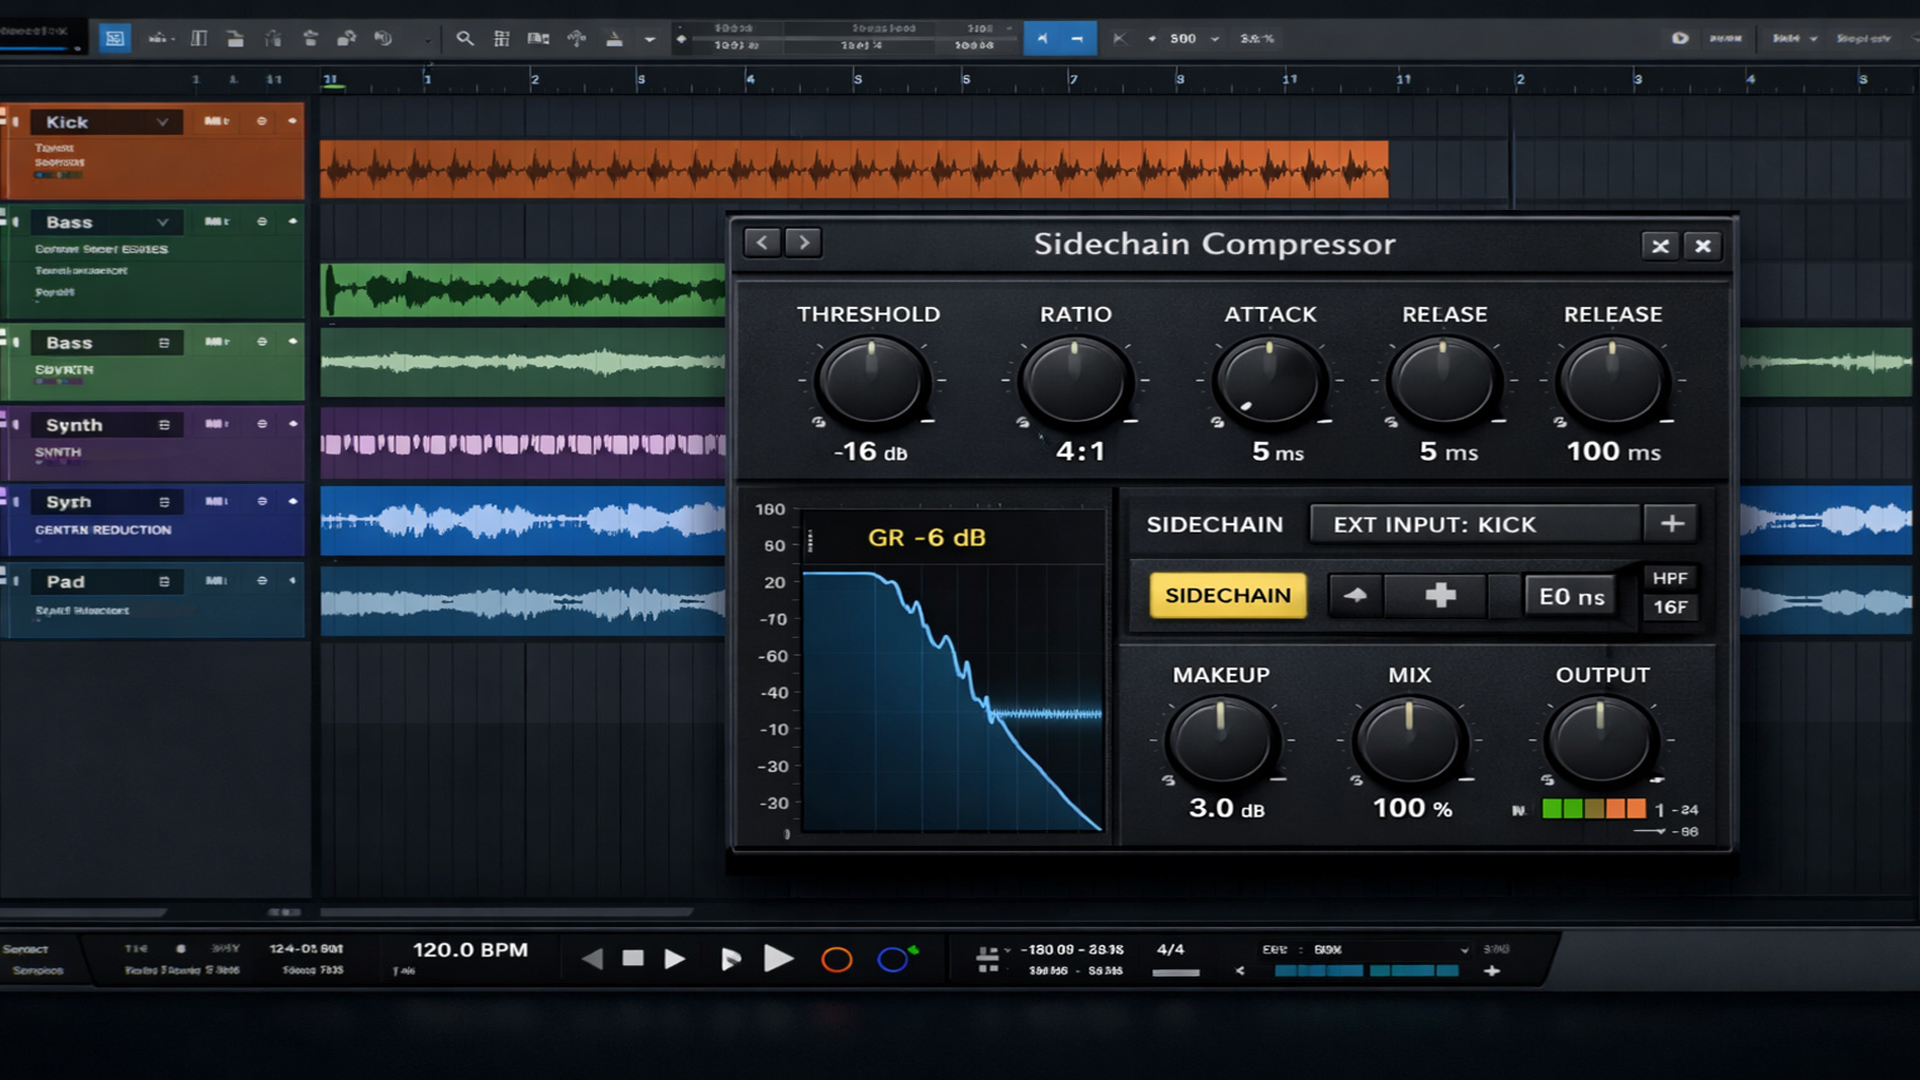
Task: Mute the Kick track
Action: pyautogui.click(x=216, y=121)
